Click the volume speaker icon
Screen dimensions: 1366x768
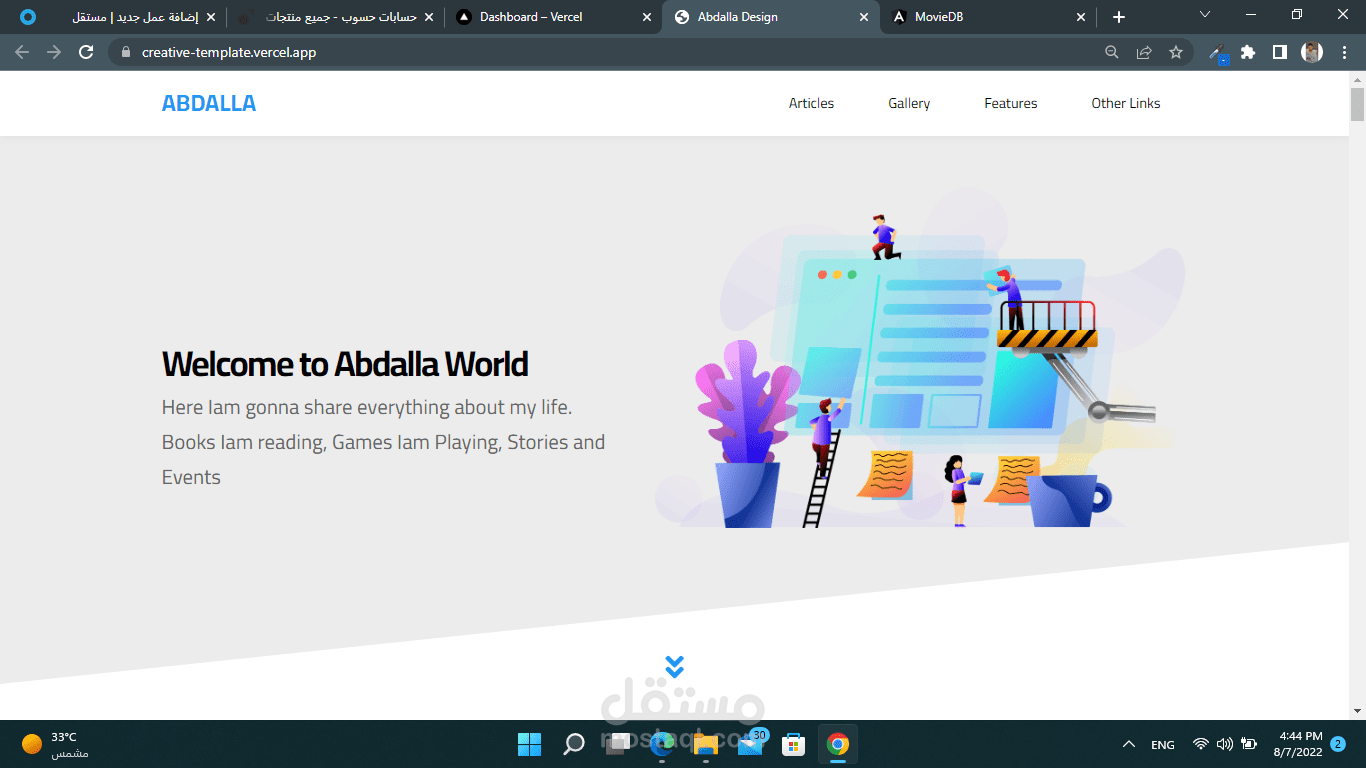click(x=1224, y=744)
